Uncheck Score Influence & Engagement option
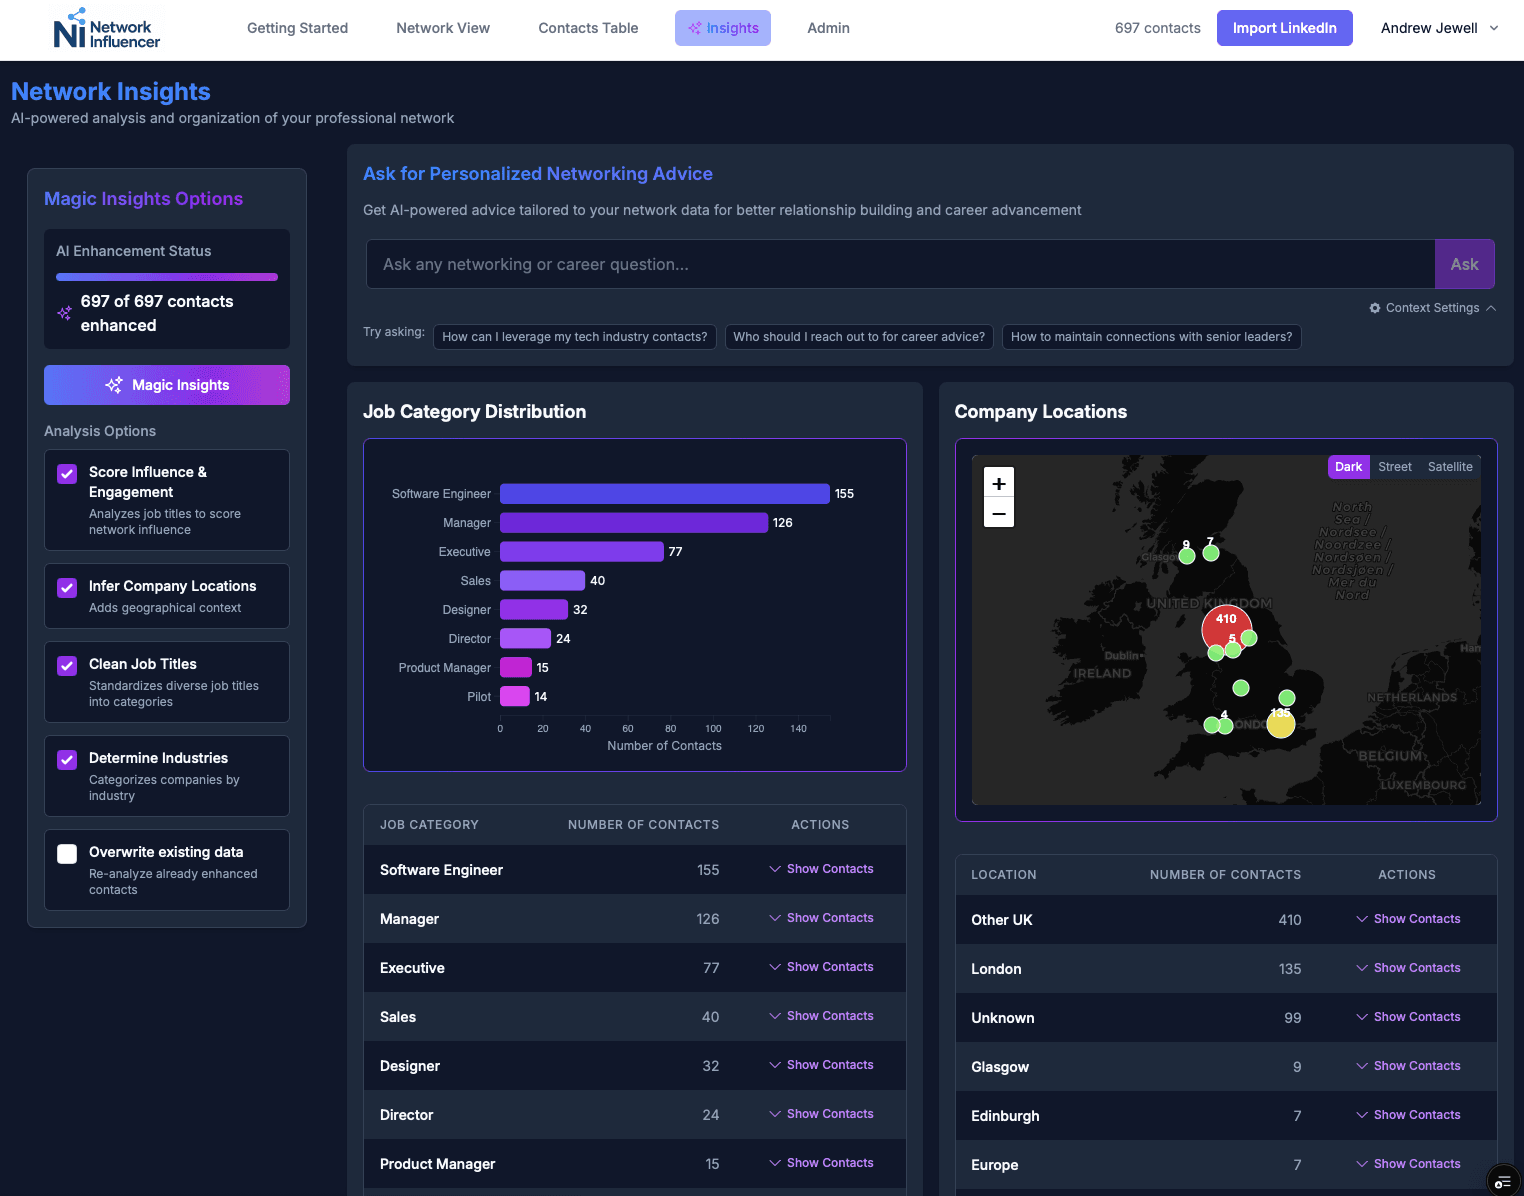The width and height of the screenshot is (1524, 1196). tap(67, 474)
